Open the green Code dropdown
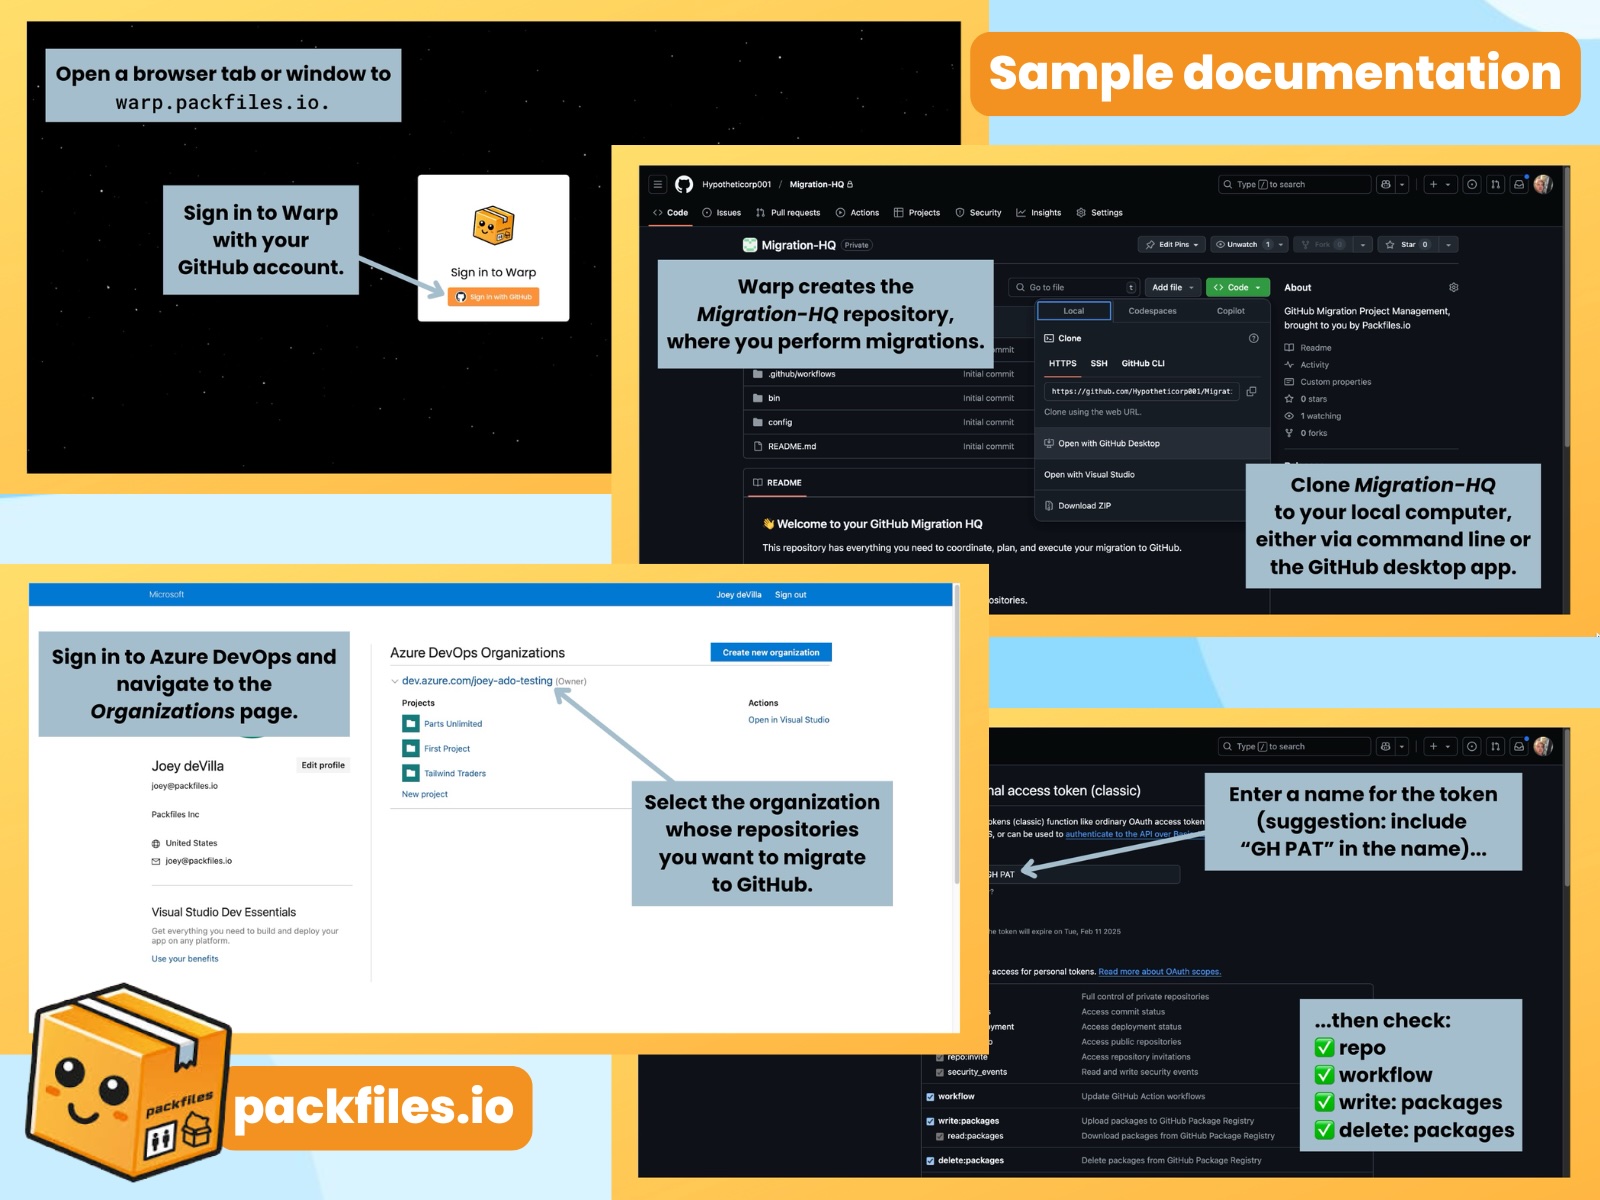This screenshot has height=1200, width=1600. pos(1238,287)
